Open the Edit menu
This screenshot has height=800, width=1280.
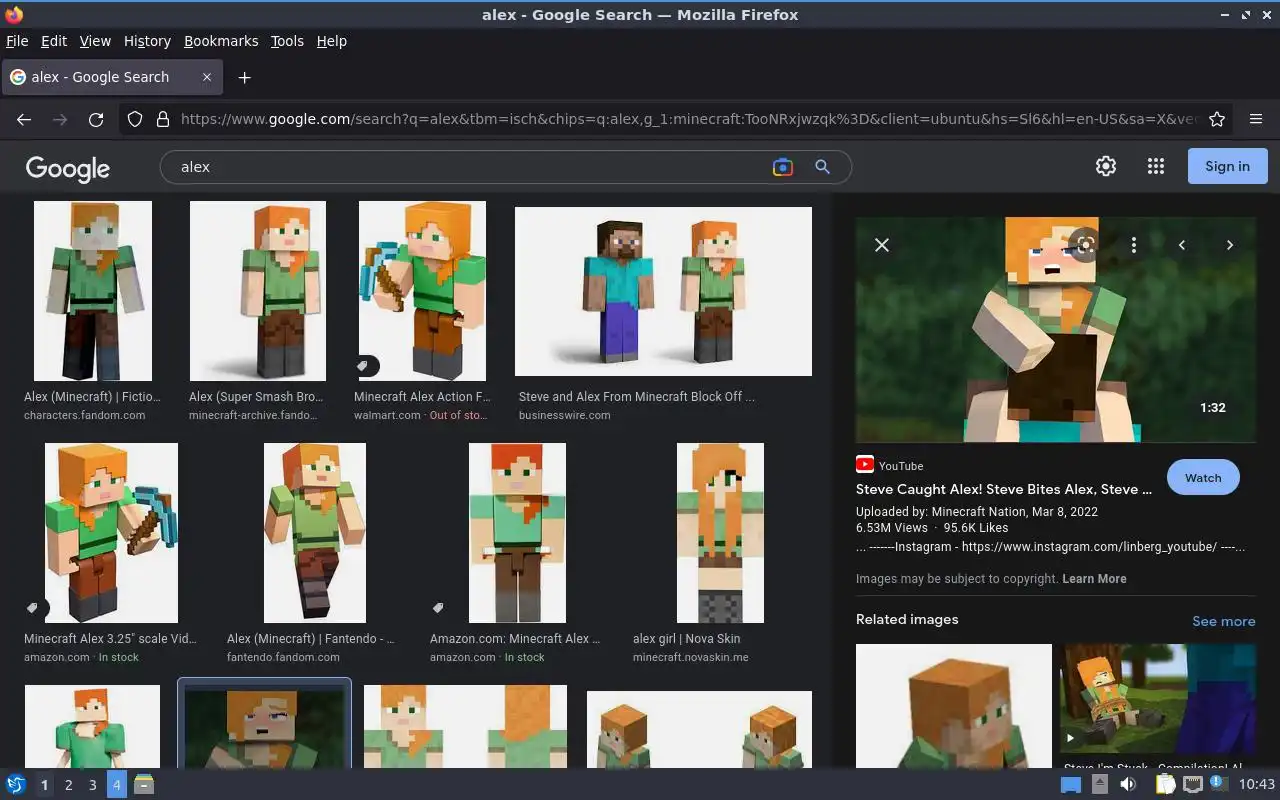tap(54, 41)
